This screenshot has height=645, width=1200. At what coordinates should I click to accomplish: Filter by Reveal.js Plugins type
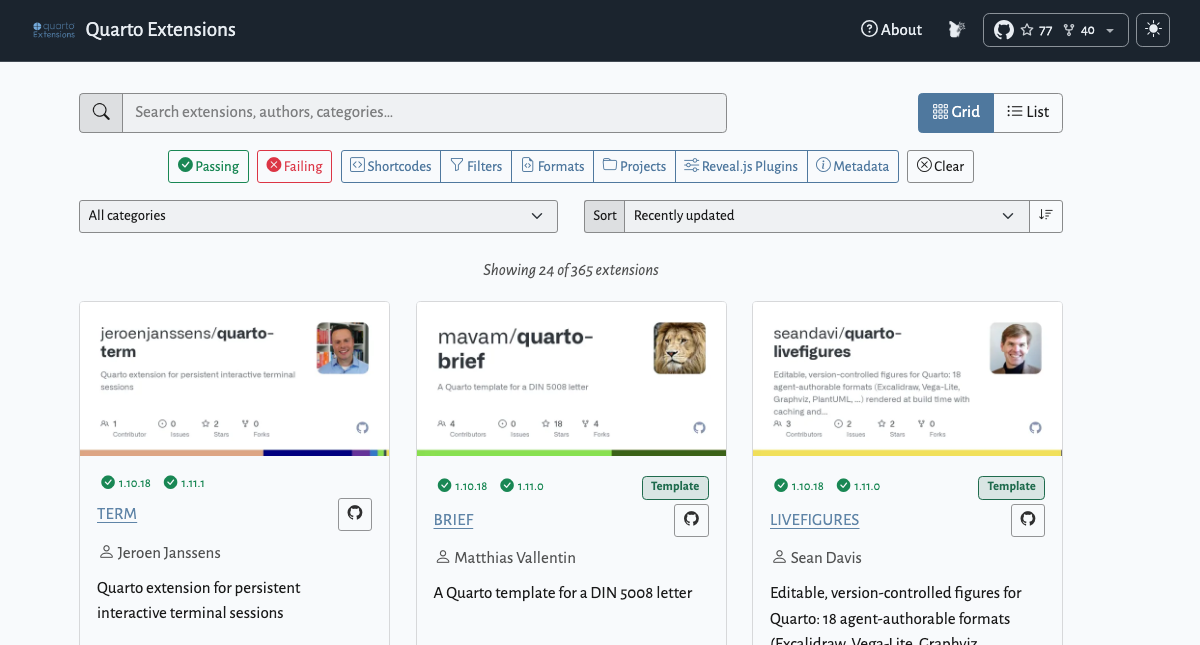[741, 166]
